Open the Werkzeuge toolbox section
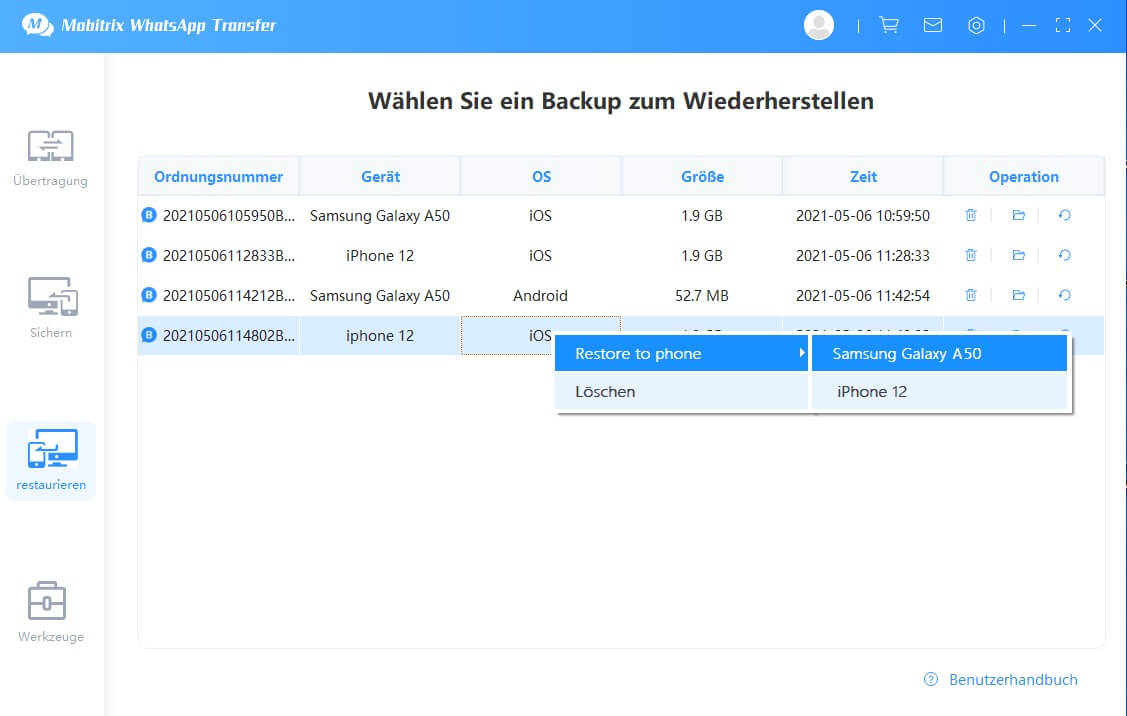The image size is (1127, 716). 50,612
